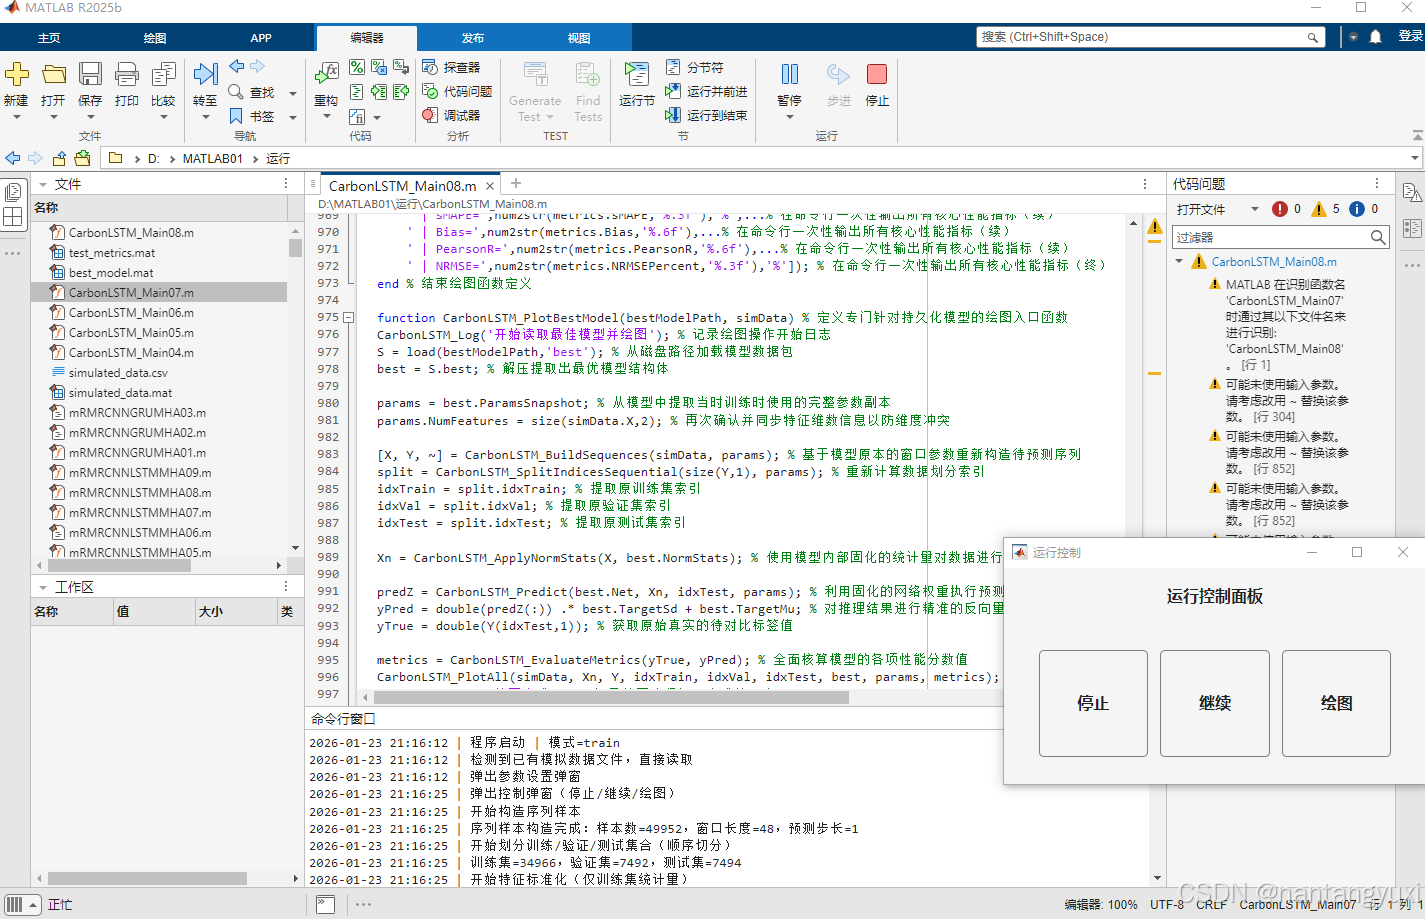Open the 打开文件 dropdown in Code Issues
1425x919 pixels.
pos(1254,209)
